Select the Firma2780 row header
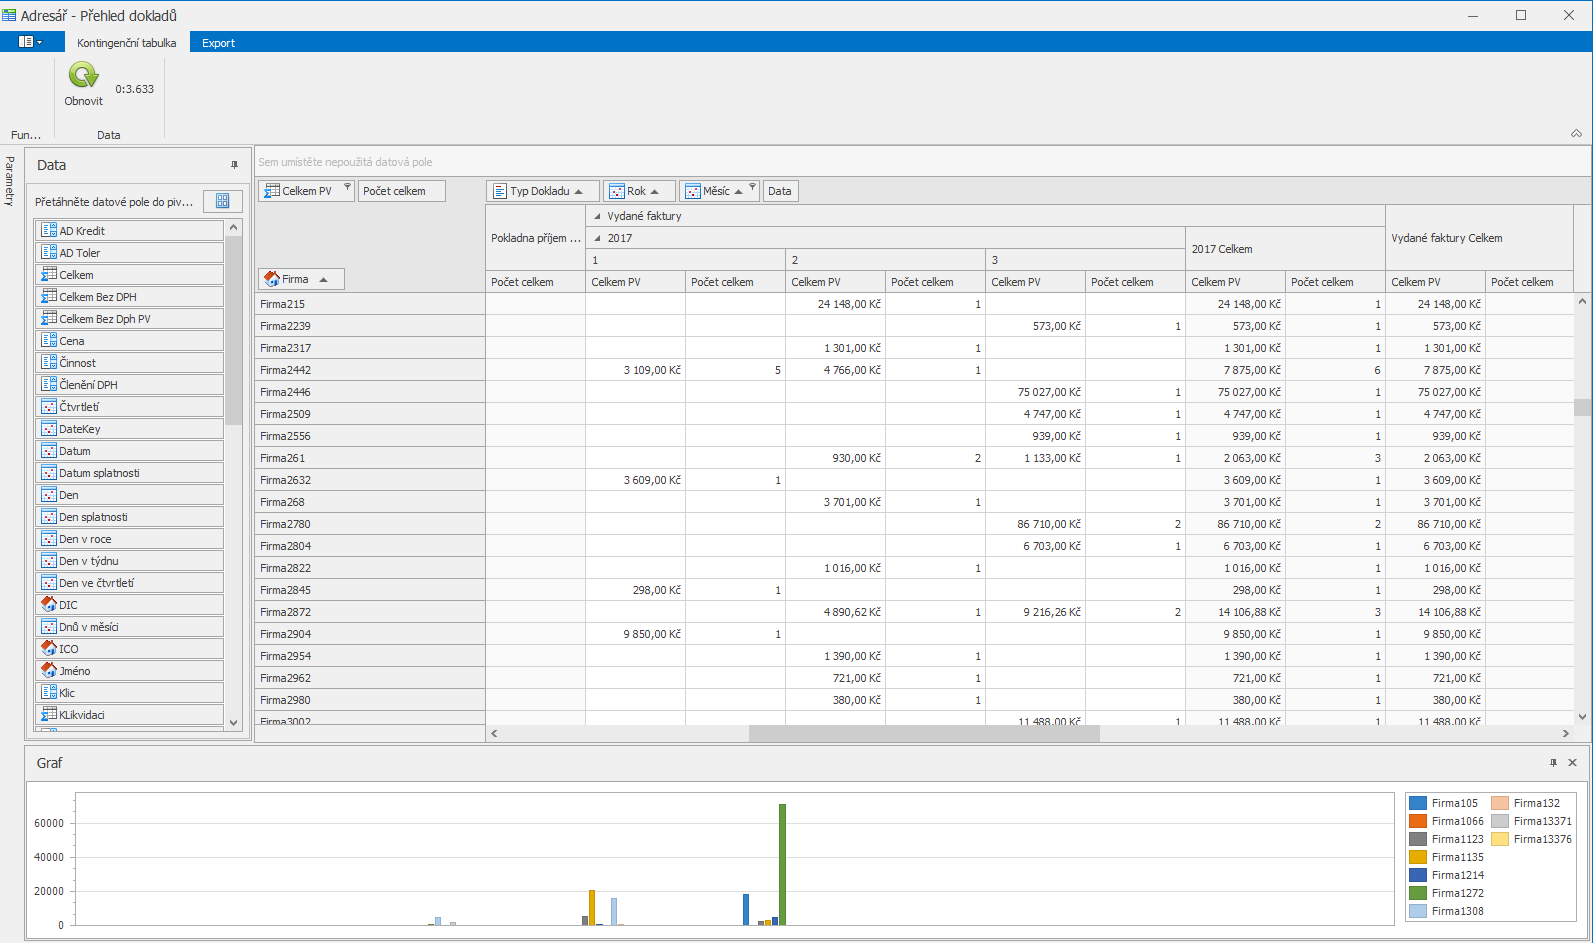Image resolution: width=1593 pixels, height=943 pixels. coord(370,524)
